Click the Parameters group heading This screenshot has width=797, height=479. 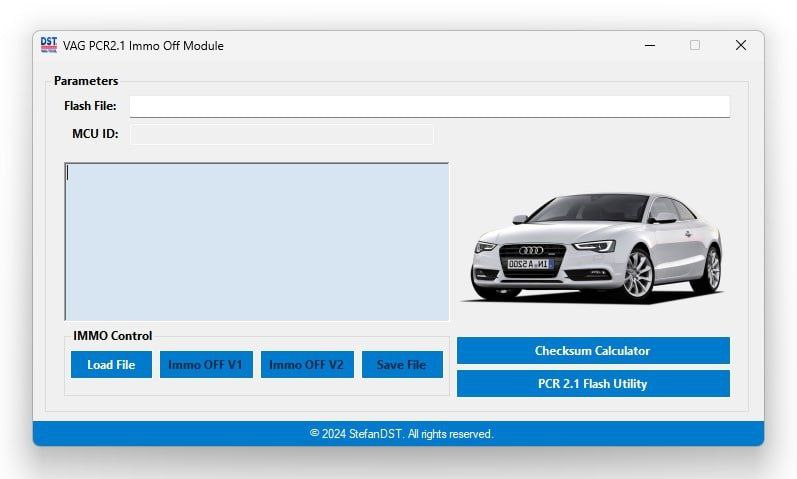pos(86,81)
